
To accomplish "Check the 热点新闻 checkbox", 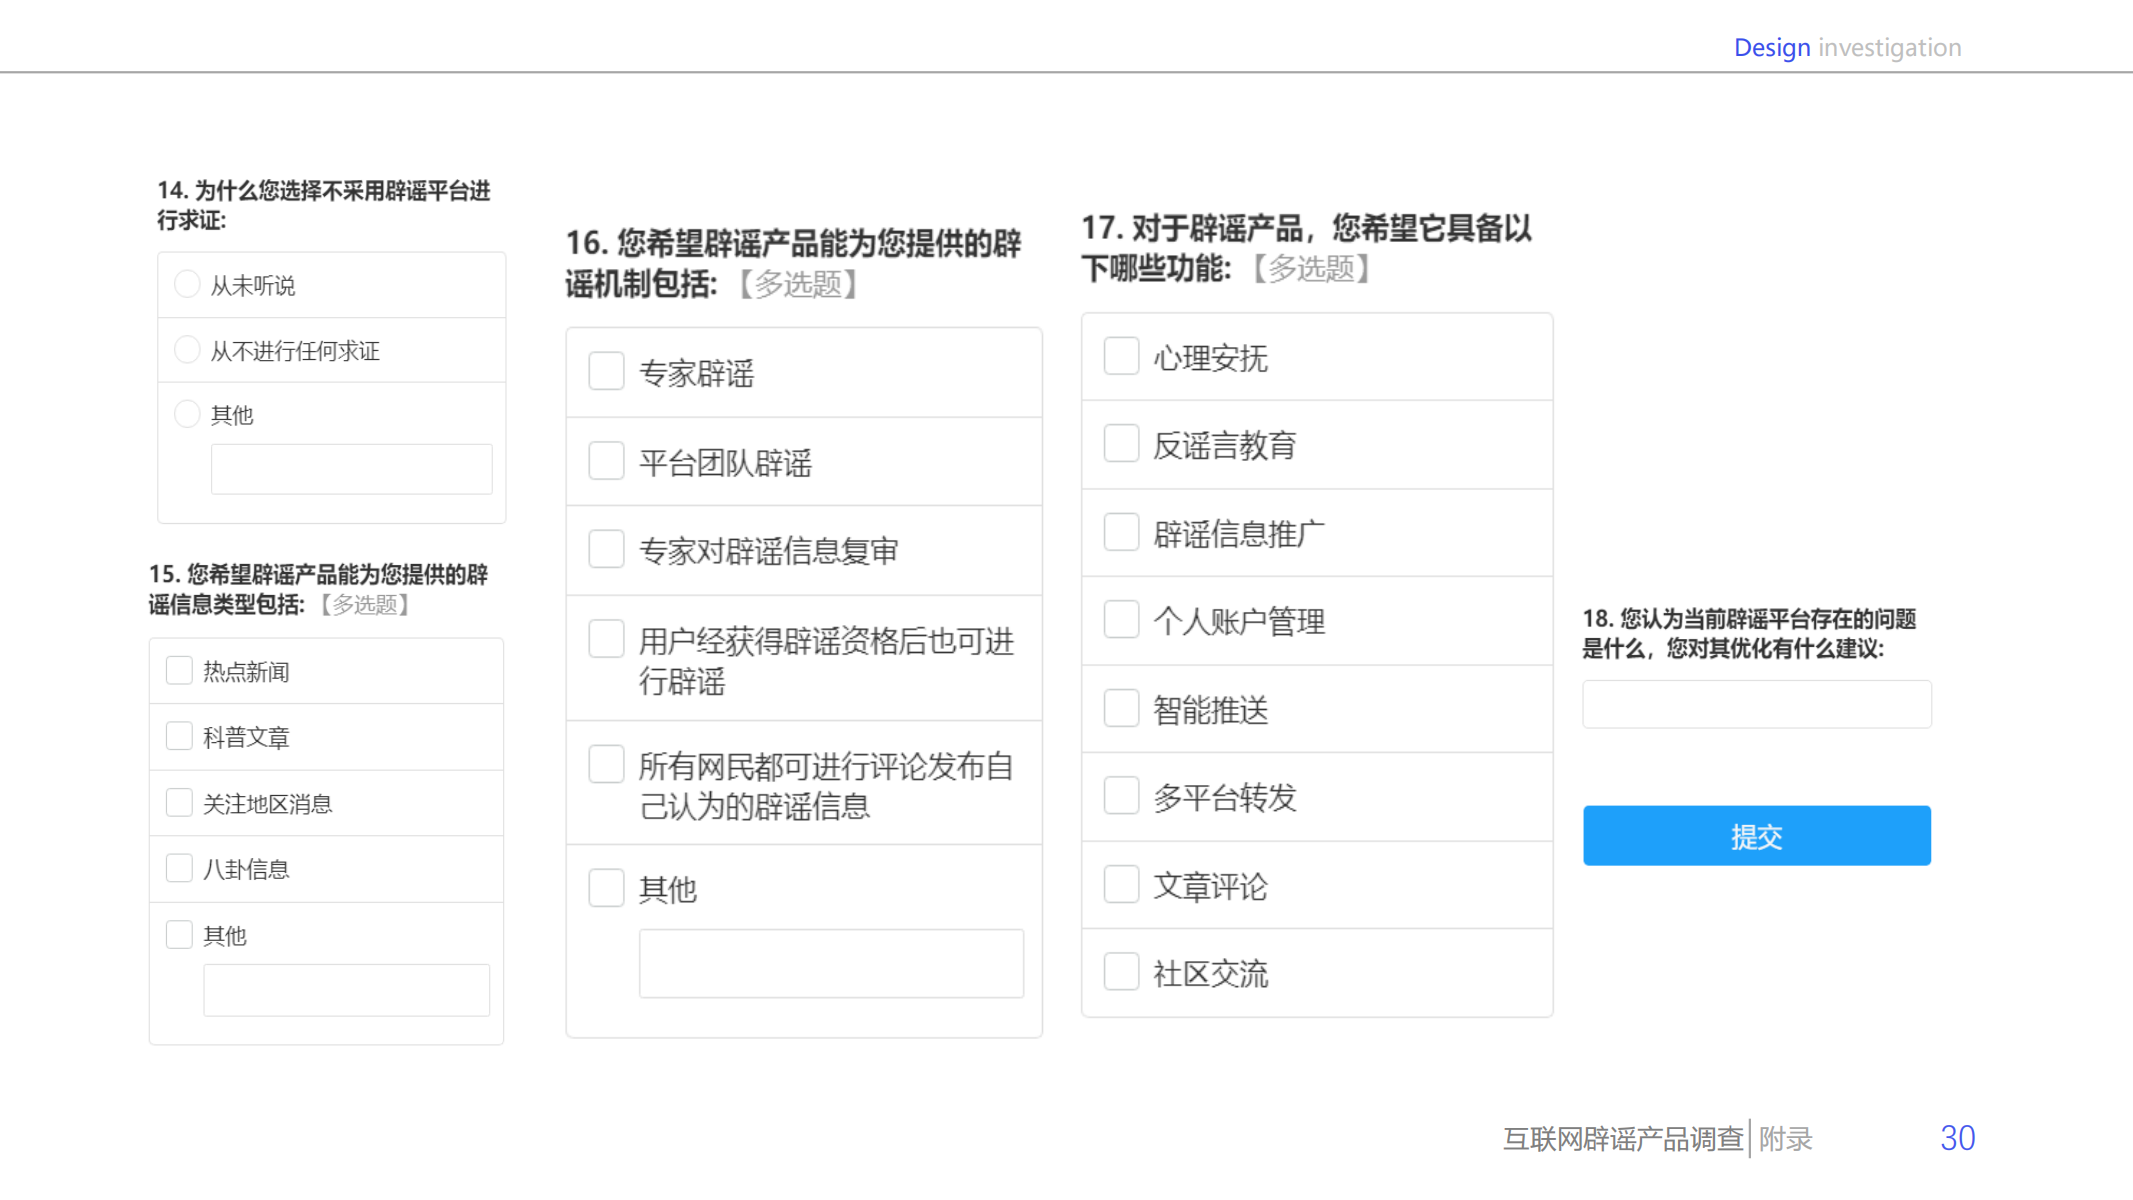I will pyautogui.click(x=179, y=669).
